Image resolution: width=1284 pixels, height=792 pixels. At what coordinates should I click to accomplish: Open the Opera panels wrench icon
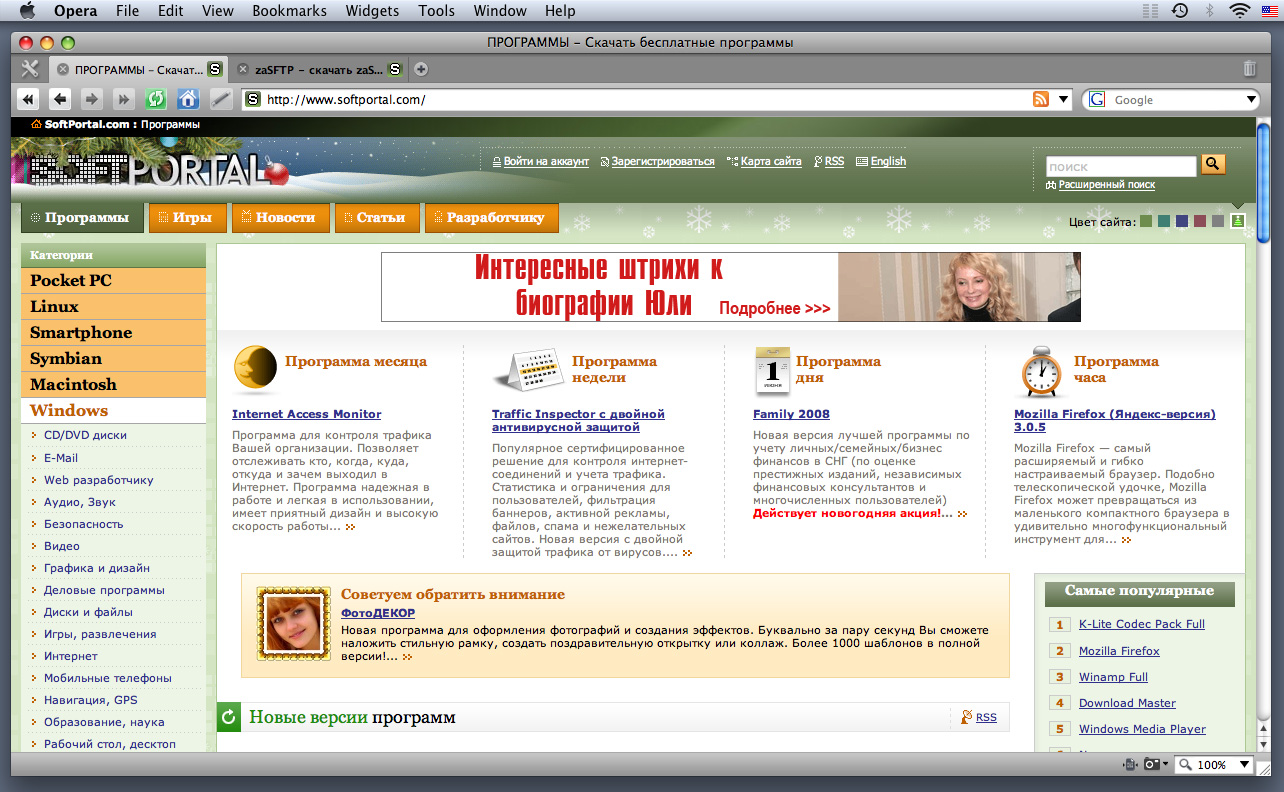(29, 69)
